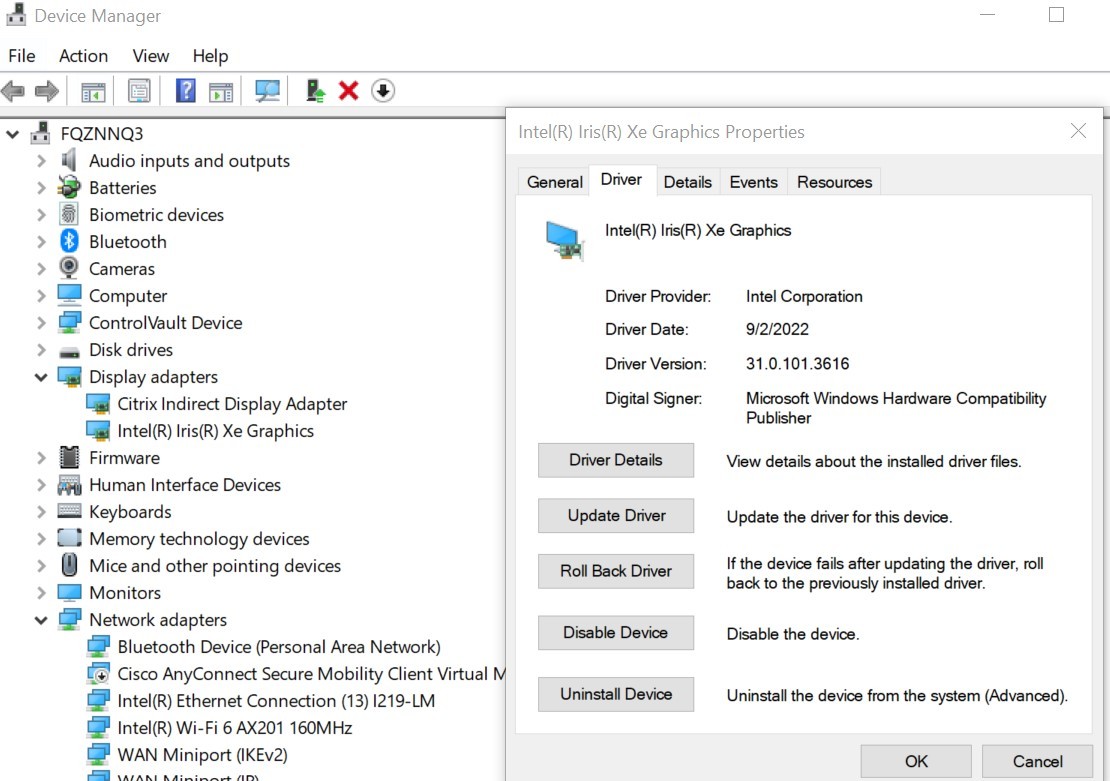Select Bluetooth Device (Personal Area Network)
This screenshot has width=1110, height=781.
coord(279,647)
